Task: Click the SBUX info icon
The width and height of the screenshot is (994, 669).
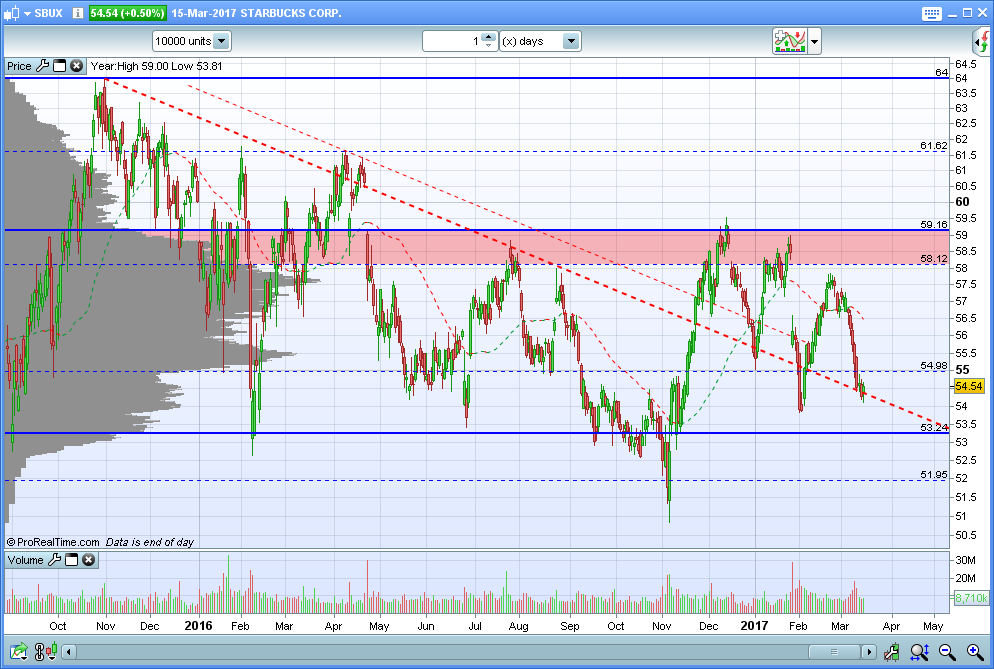Action: pyautogui.click(x=77, y=13)
